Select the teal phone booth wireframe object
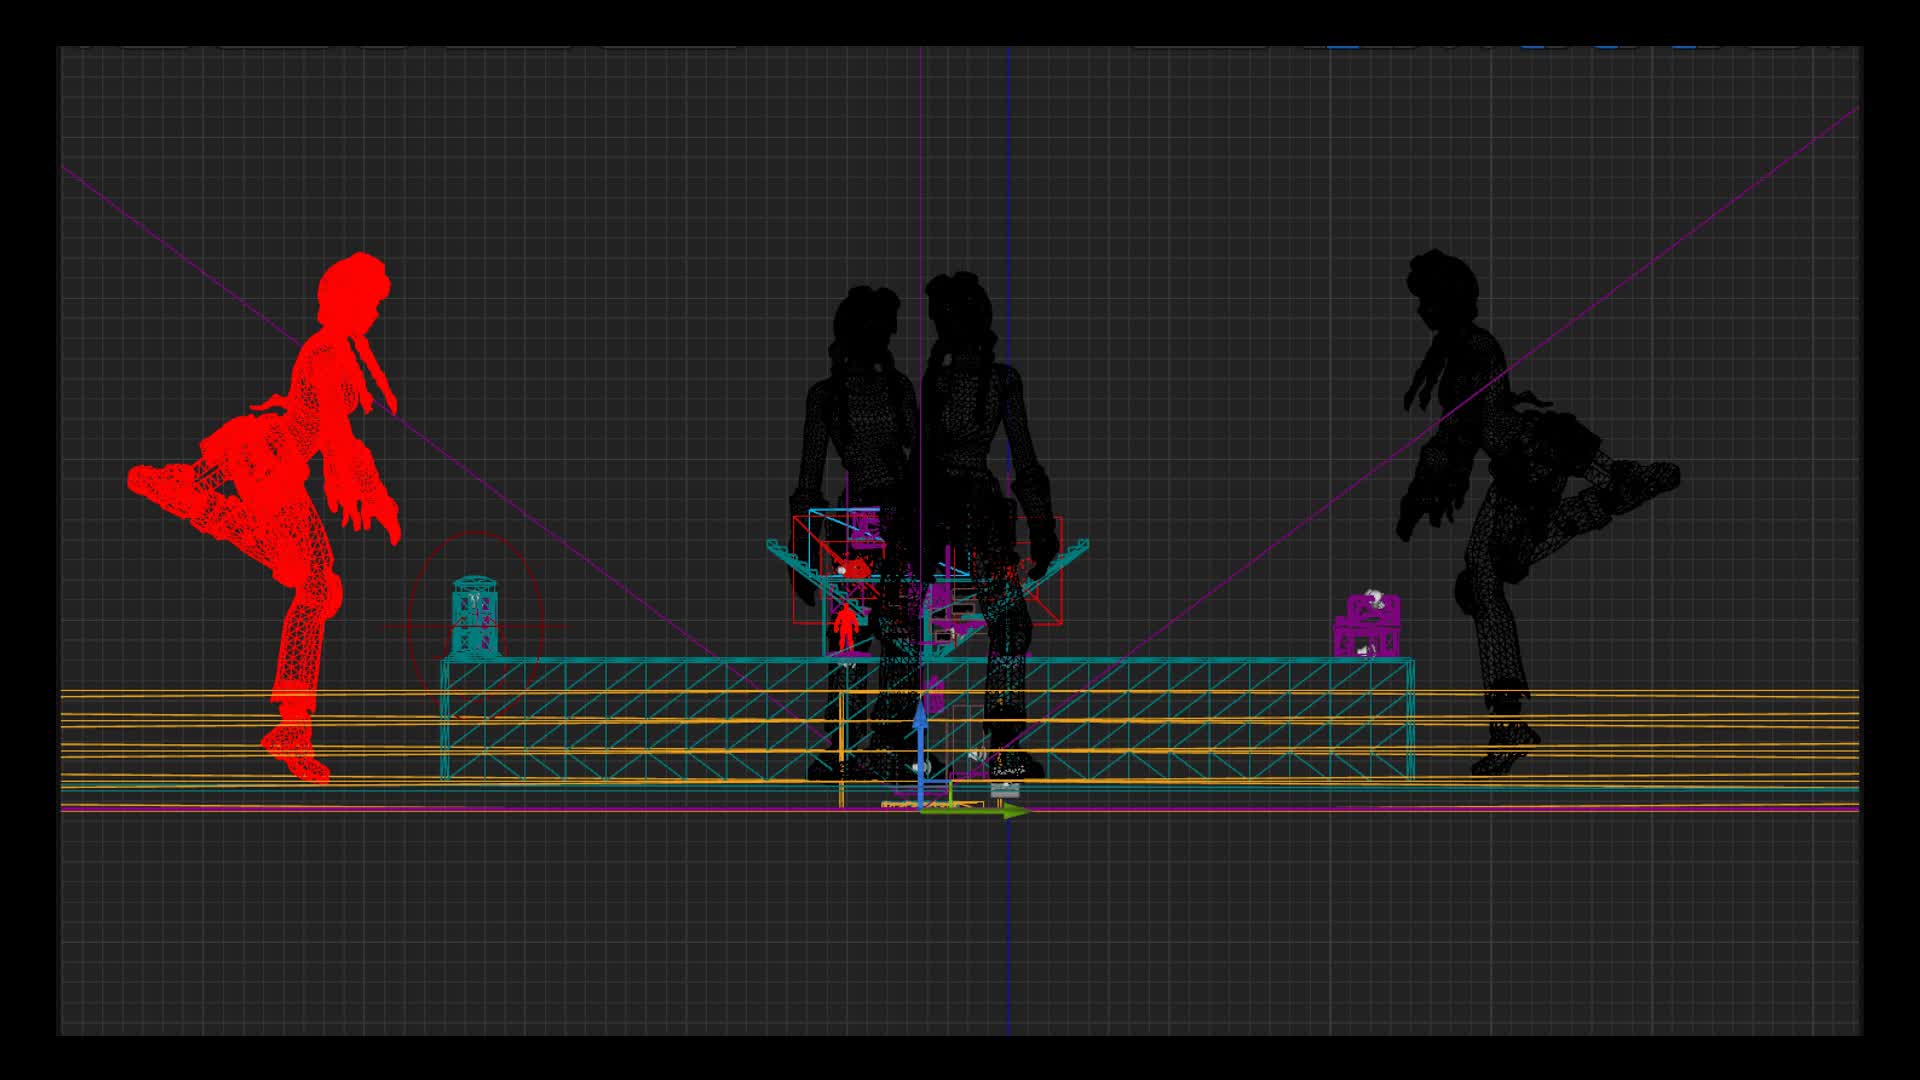Viewport: 1920px width, 1080px height. [x=474, y=615]
